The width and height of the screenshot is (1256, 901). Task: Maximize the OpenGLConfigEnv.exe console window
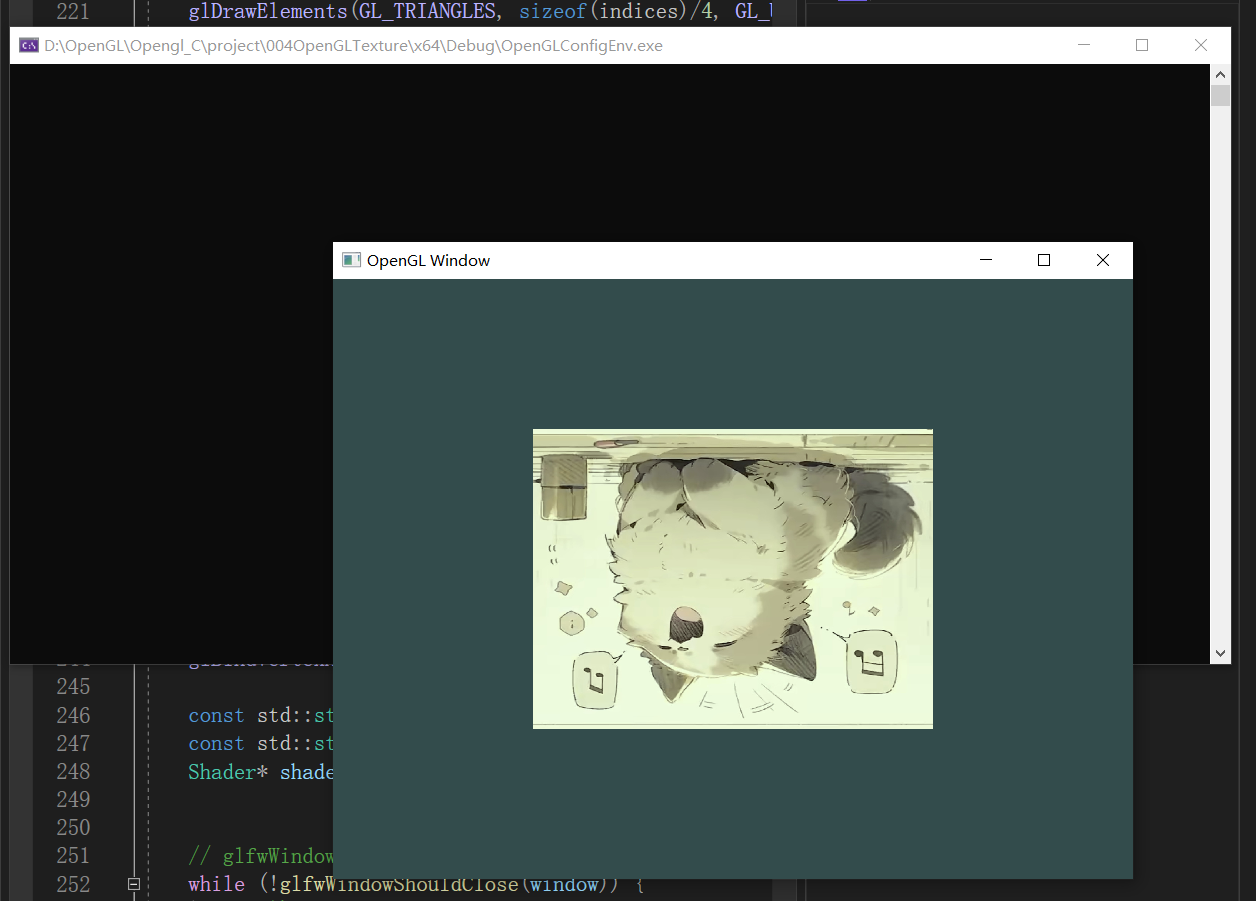1142,45
